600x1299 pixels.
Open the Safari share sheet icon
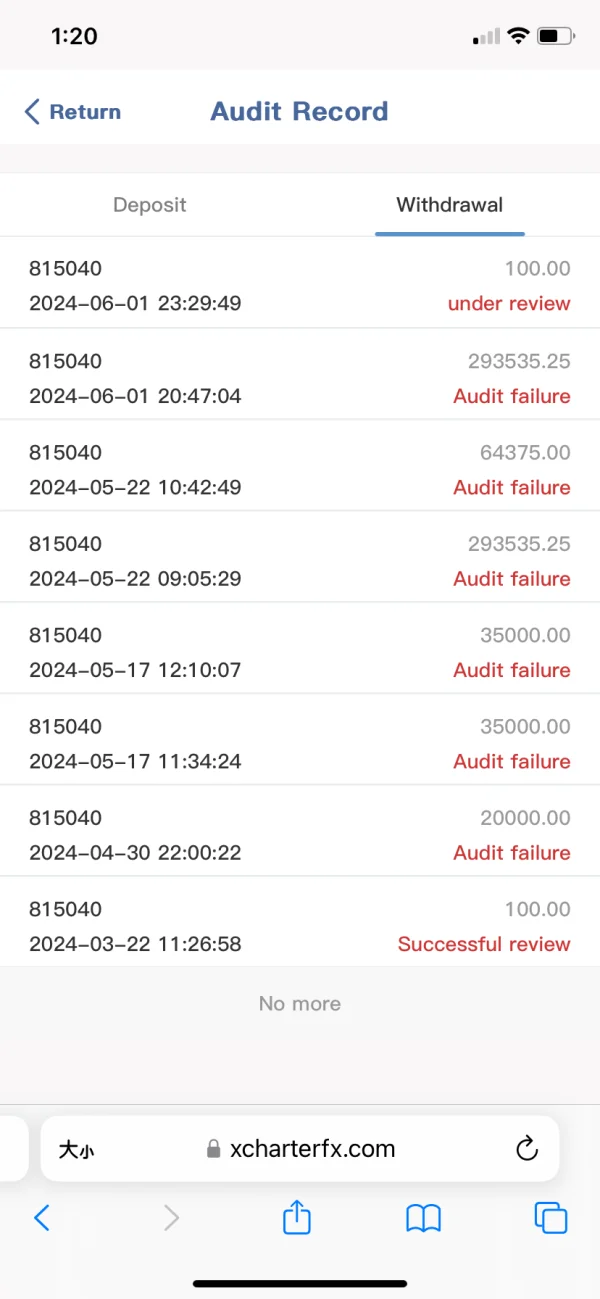click(x=297, y=1217)
